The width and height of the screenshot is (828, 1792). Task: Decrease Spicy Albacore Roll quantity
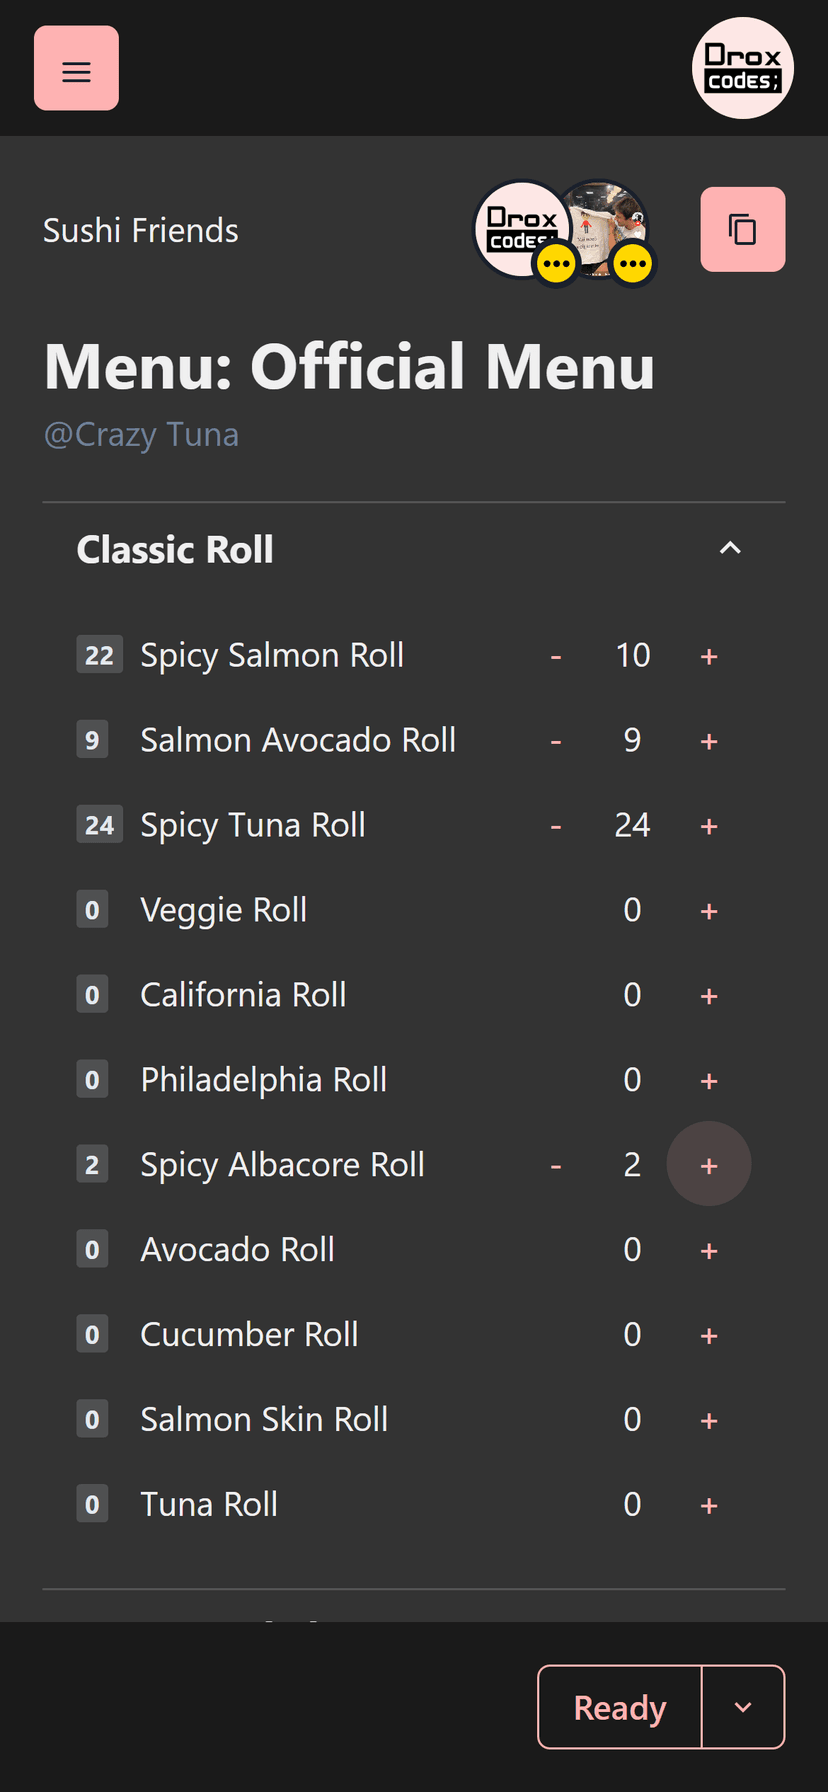click(x=556, y=1165)
